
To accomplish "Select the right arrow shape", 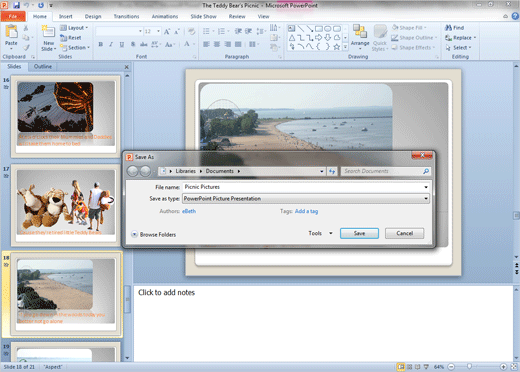I will click(319, 38).
